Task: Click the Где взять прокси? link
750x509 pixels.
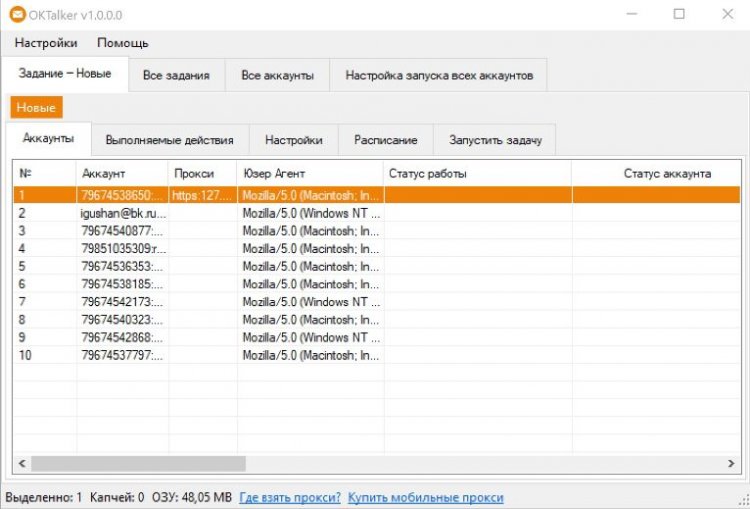Action: pos(290,497)
